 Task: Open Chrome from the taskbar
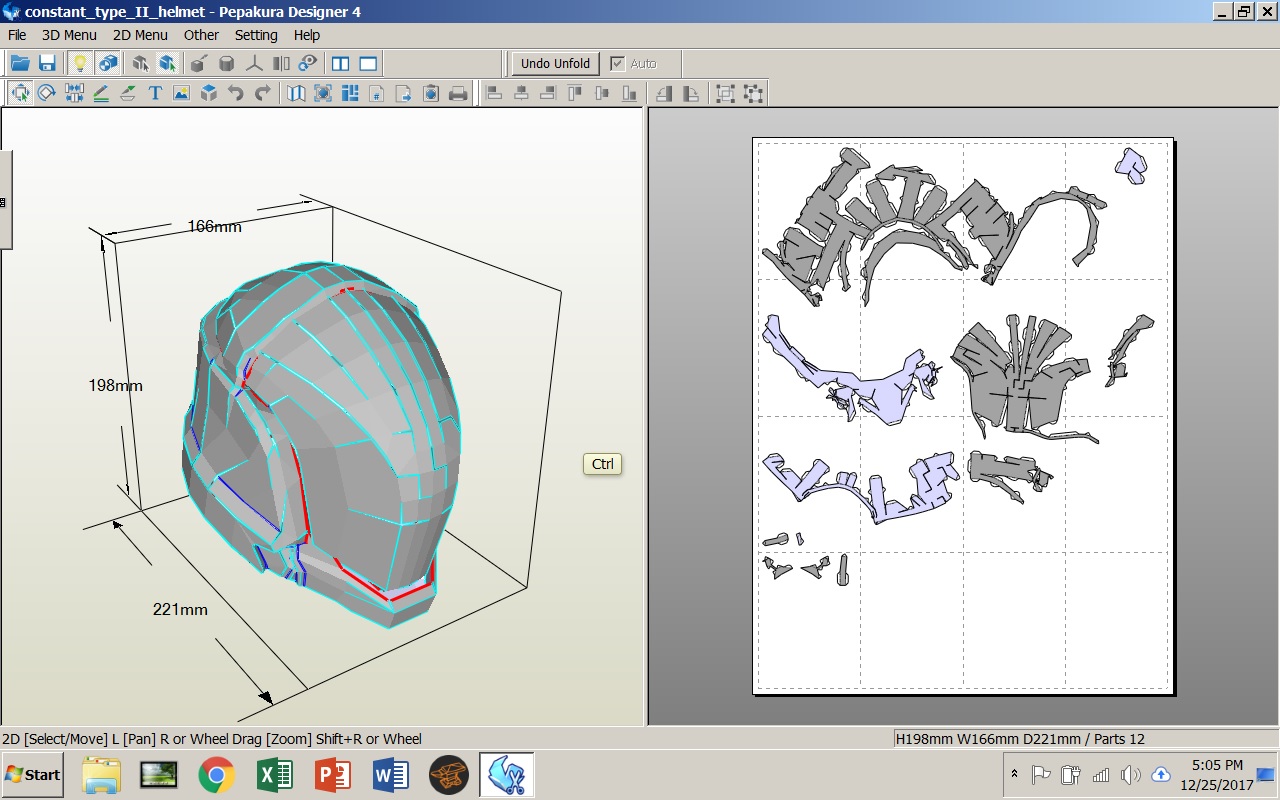(216, 775)
